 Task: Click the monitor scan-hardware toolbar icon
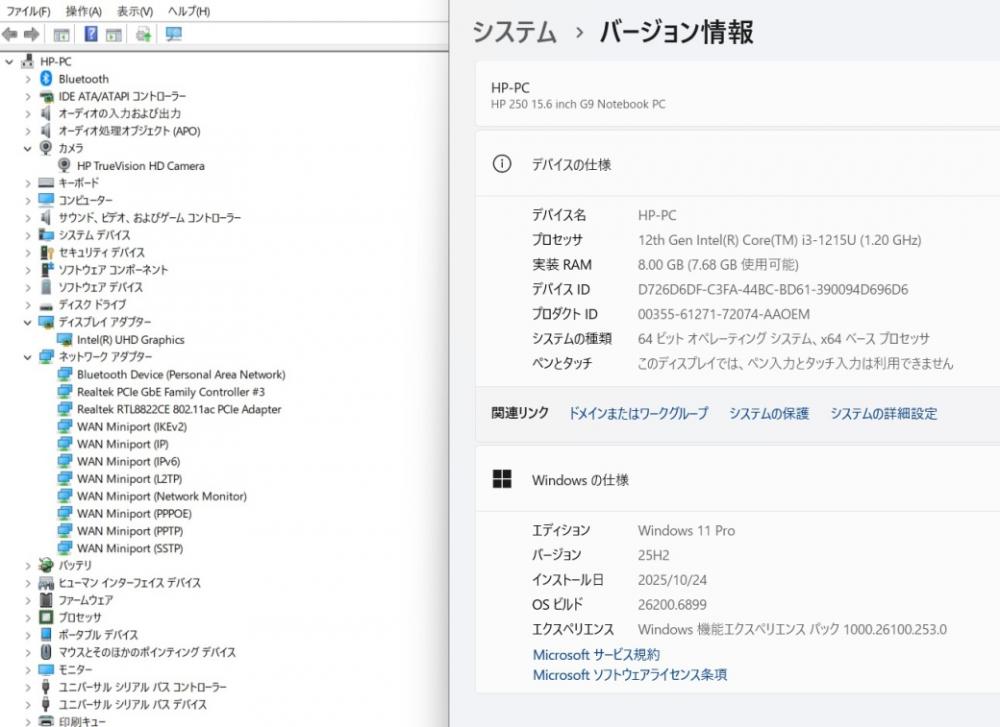click(x=173, y=34)
